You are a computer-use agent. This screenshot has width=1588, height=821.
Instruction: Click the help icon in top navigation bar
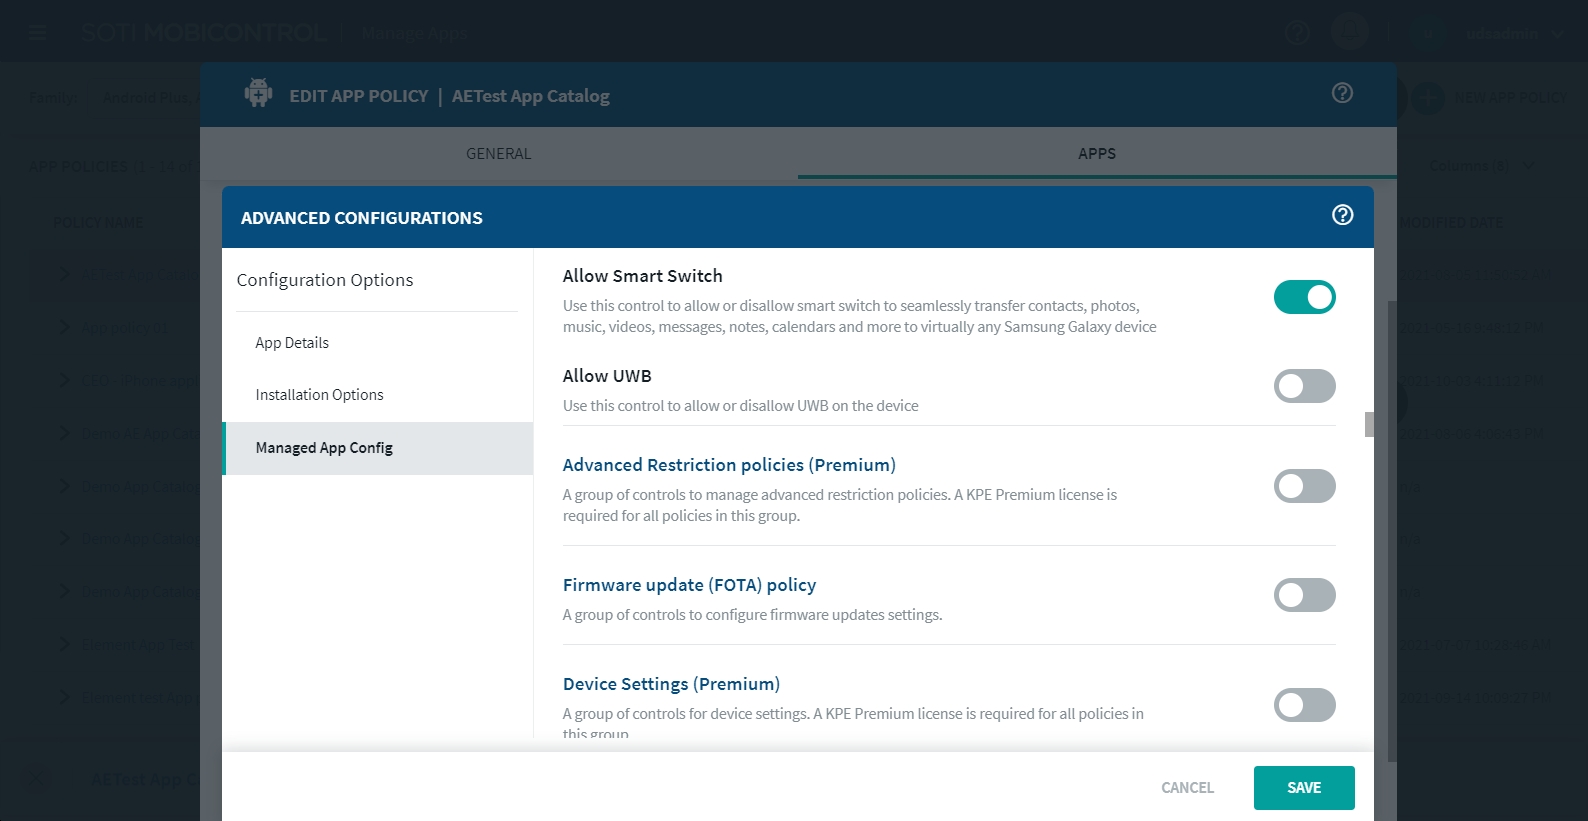pyautogui.click(x=1297, y=33)
